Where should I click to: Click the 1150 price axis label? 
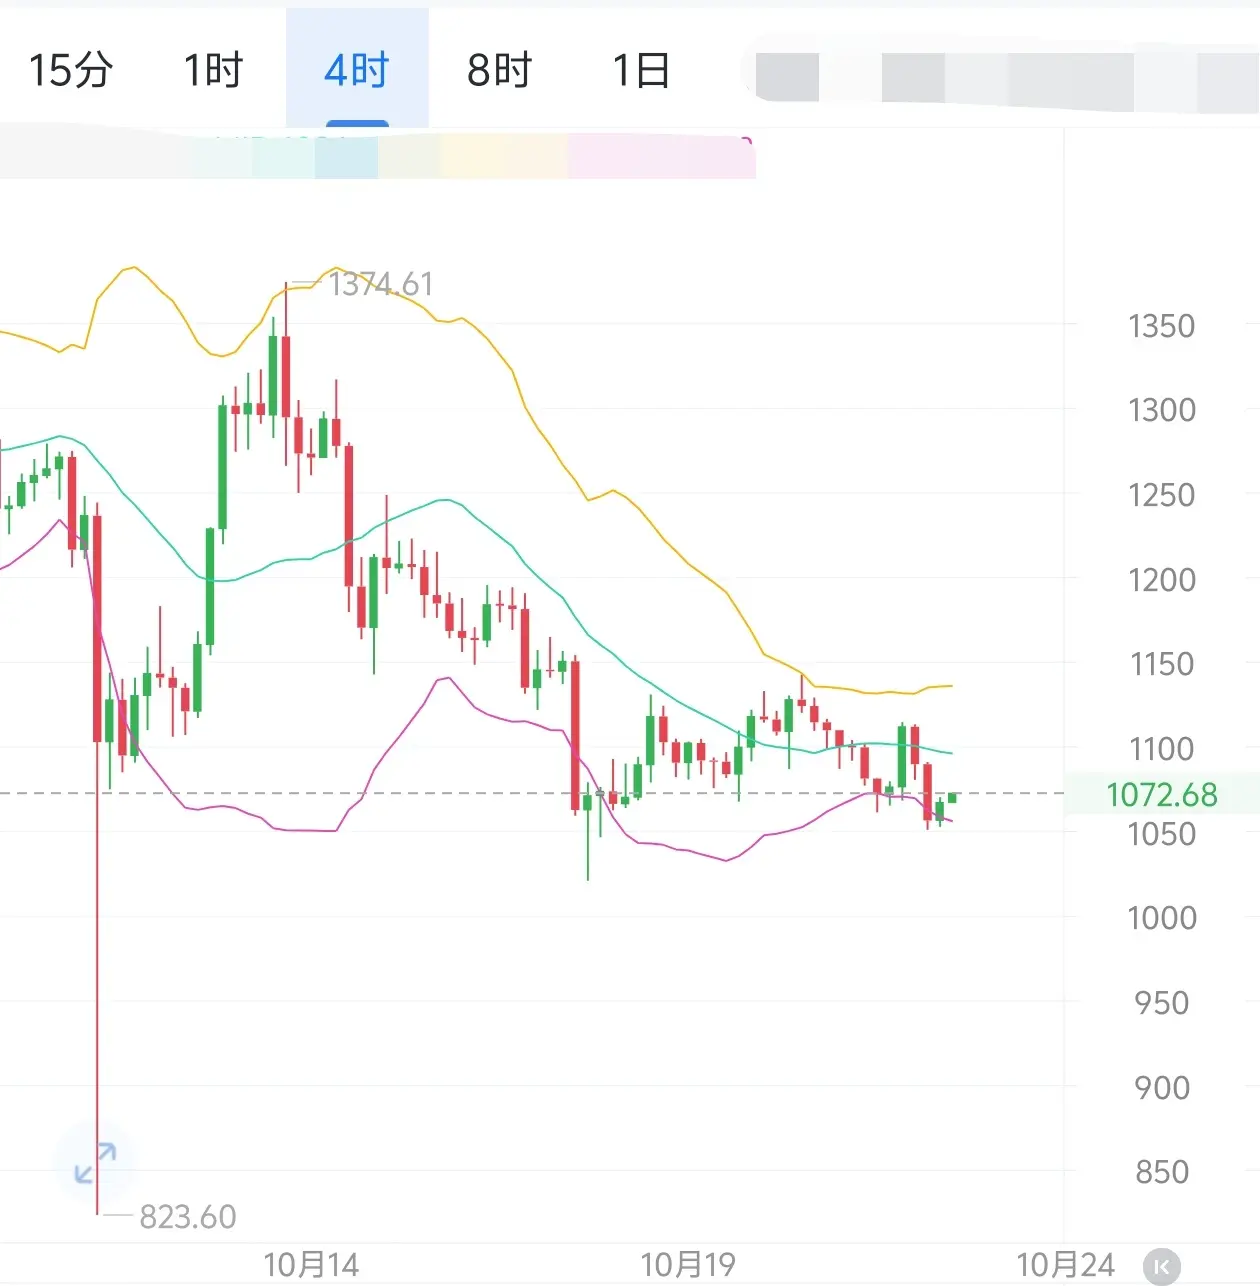[1161, 664]
